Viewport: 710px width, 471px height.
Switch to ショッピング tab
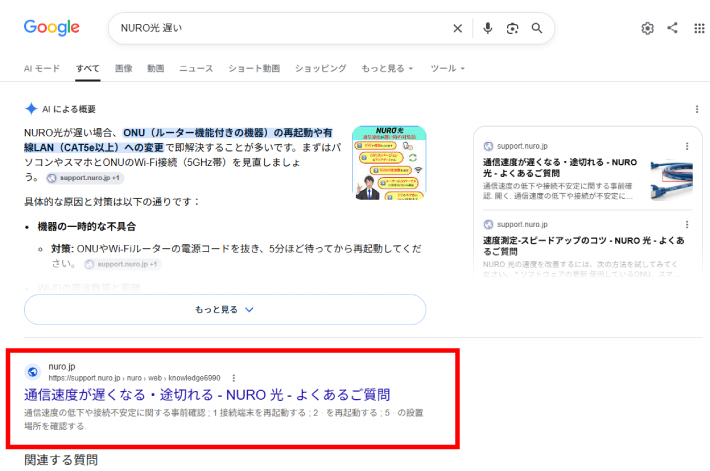(321, 68)
